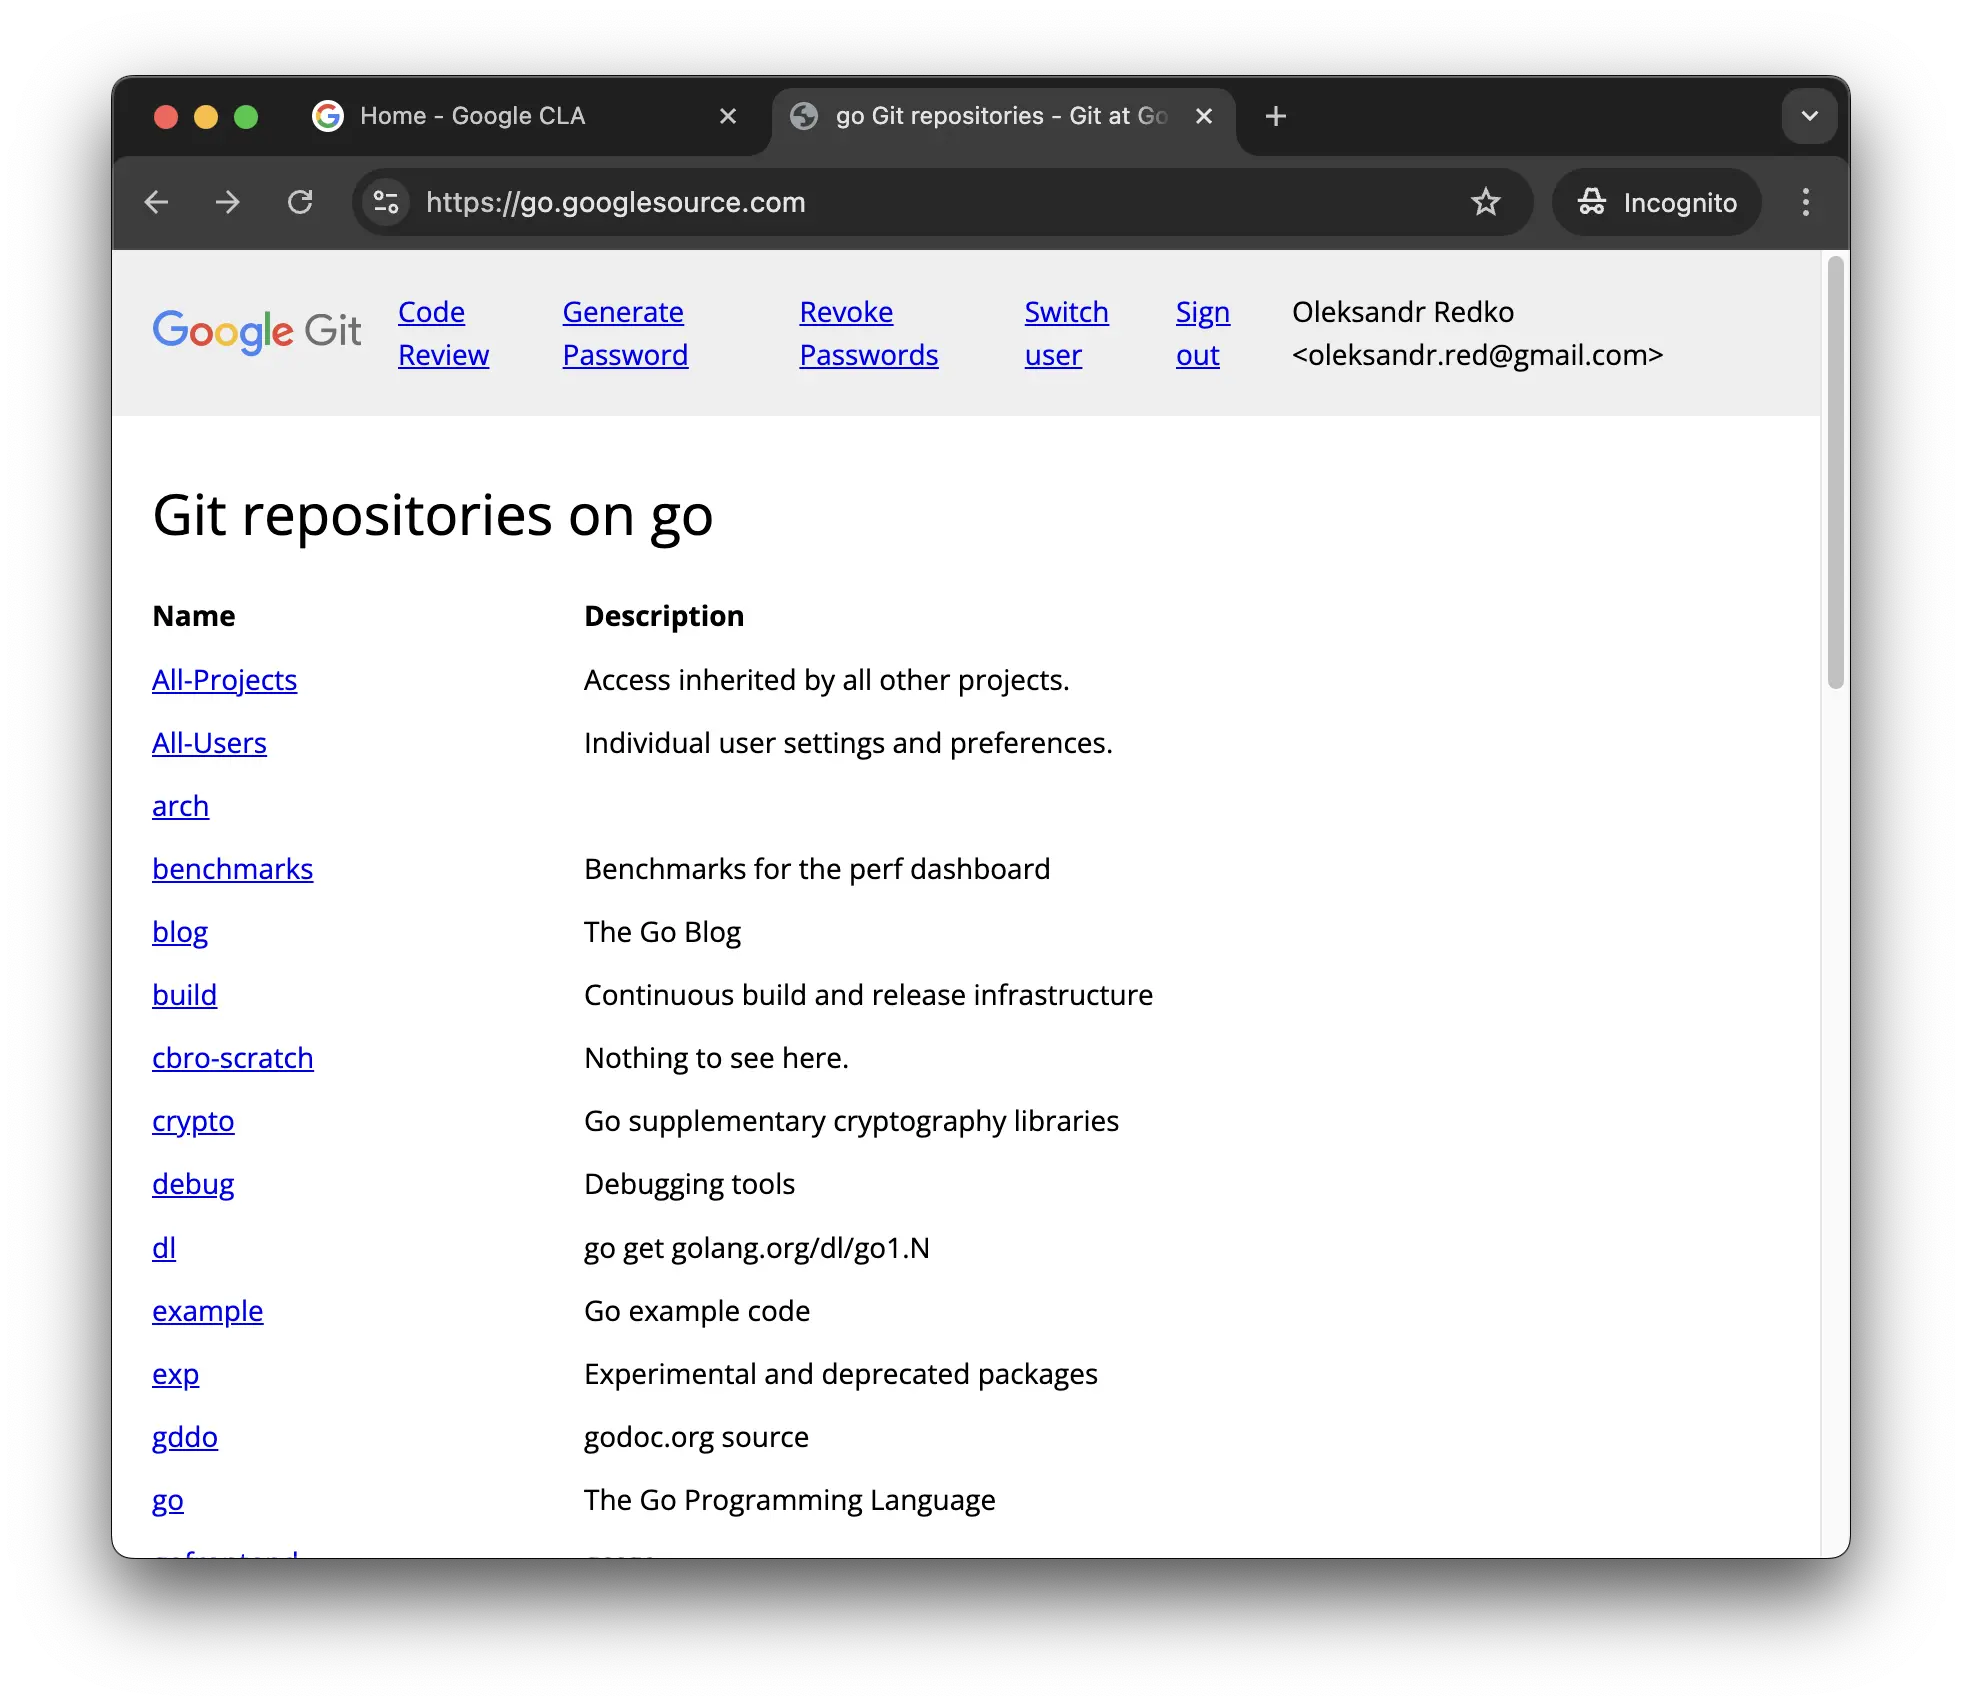Open site settings via address bar icon
The width and height of the screenshot is (1962, 1706).
click(385, 202)
